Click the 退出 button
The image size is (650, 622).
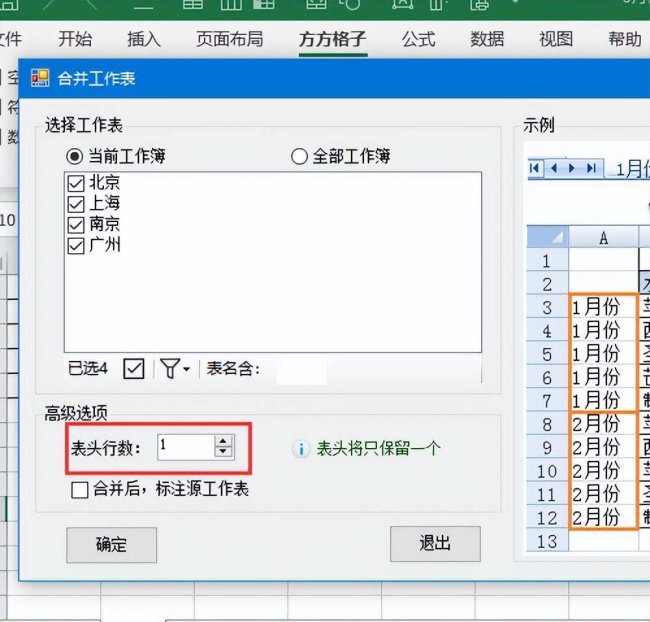tap(435, 544)
